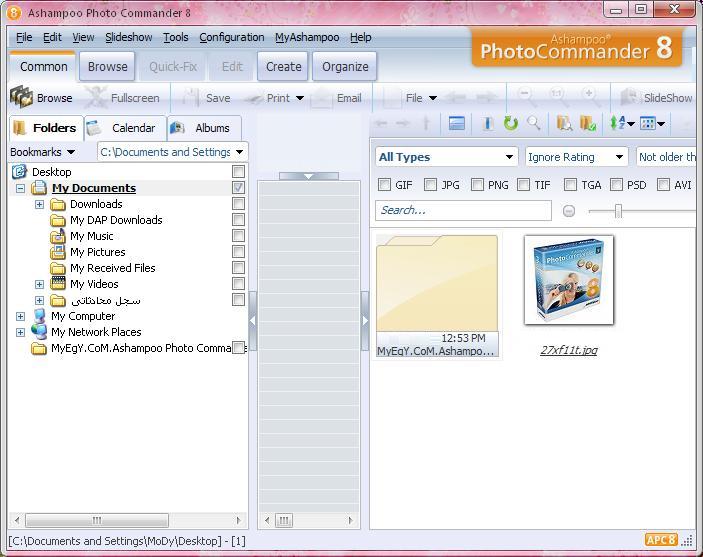Enable the PSD file type filter
The width and height of the screenshot is (703, 557).
(616, 185)
